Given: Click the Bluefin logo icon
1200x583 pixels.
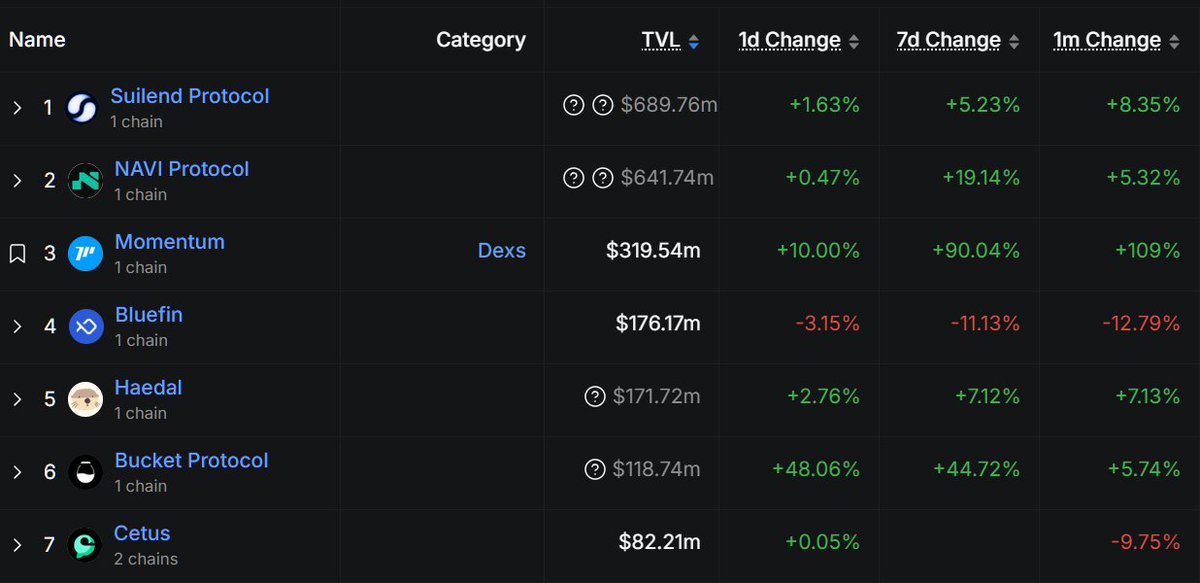Looking at the screenshot, I should (85, 327).
